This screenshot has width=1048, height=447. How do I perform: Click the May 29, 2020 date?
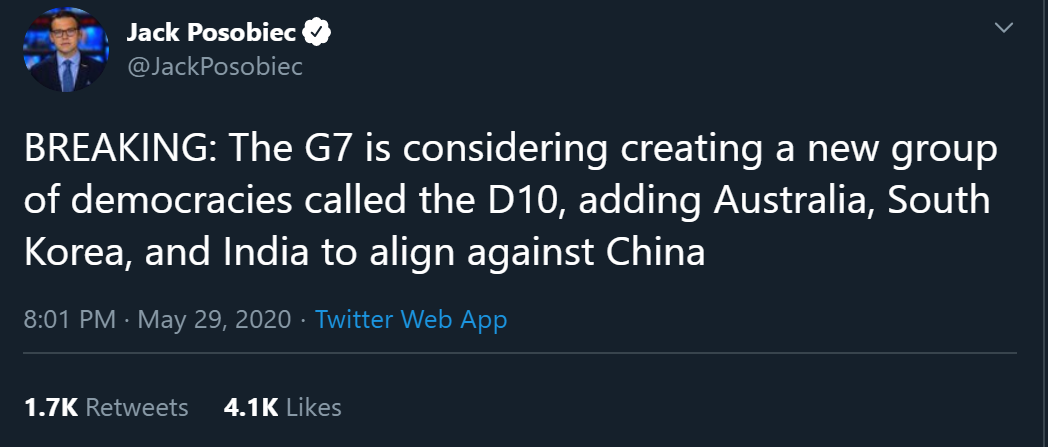214,320
